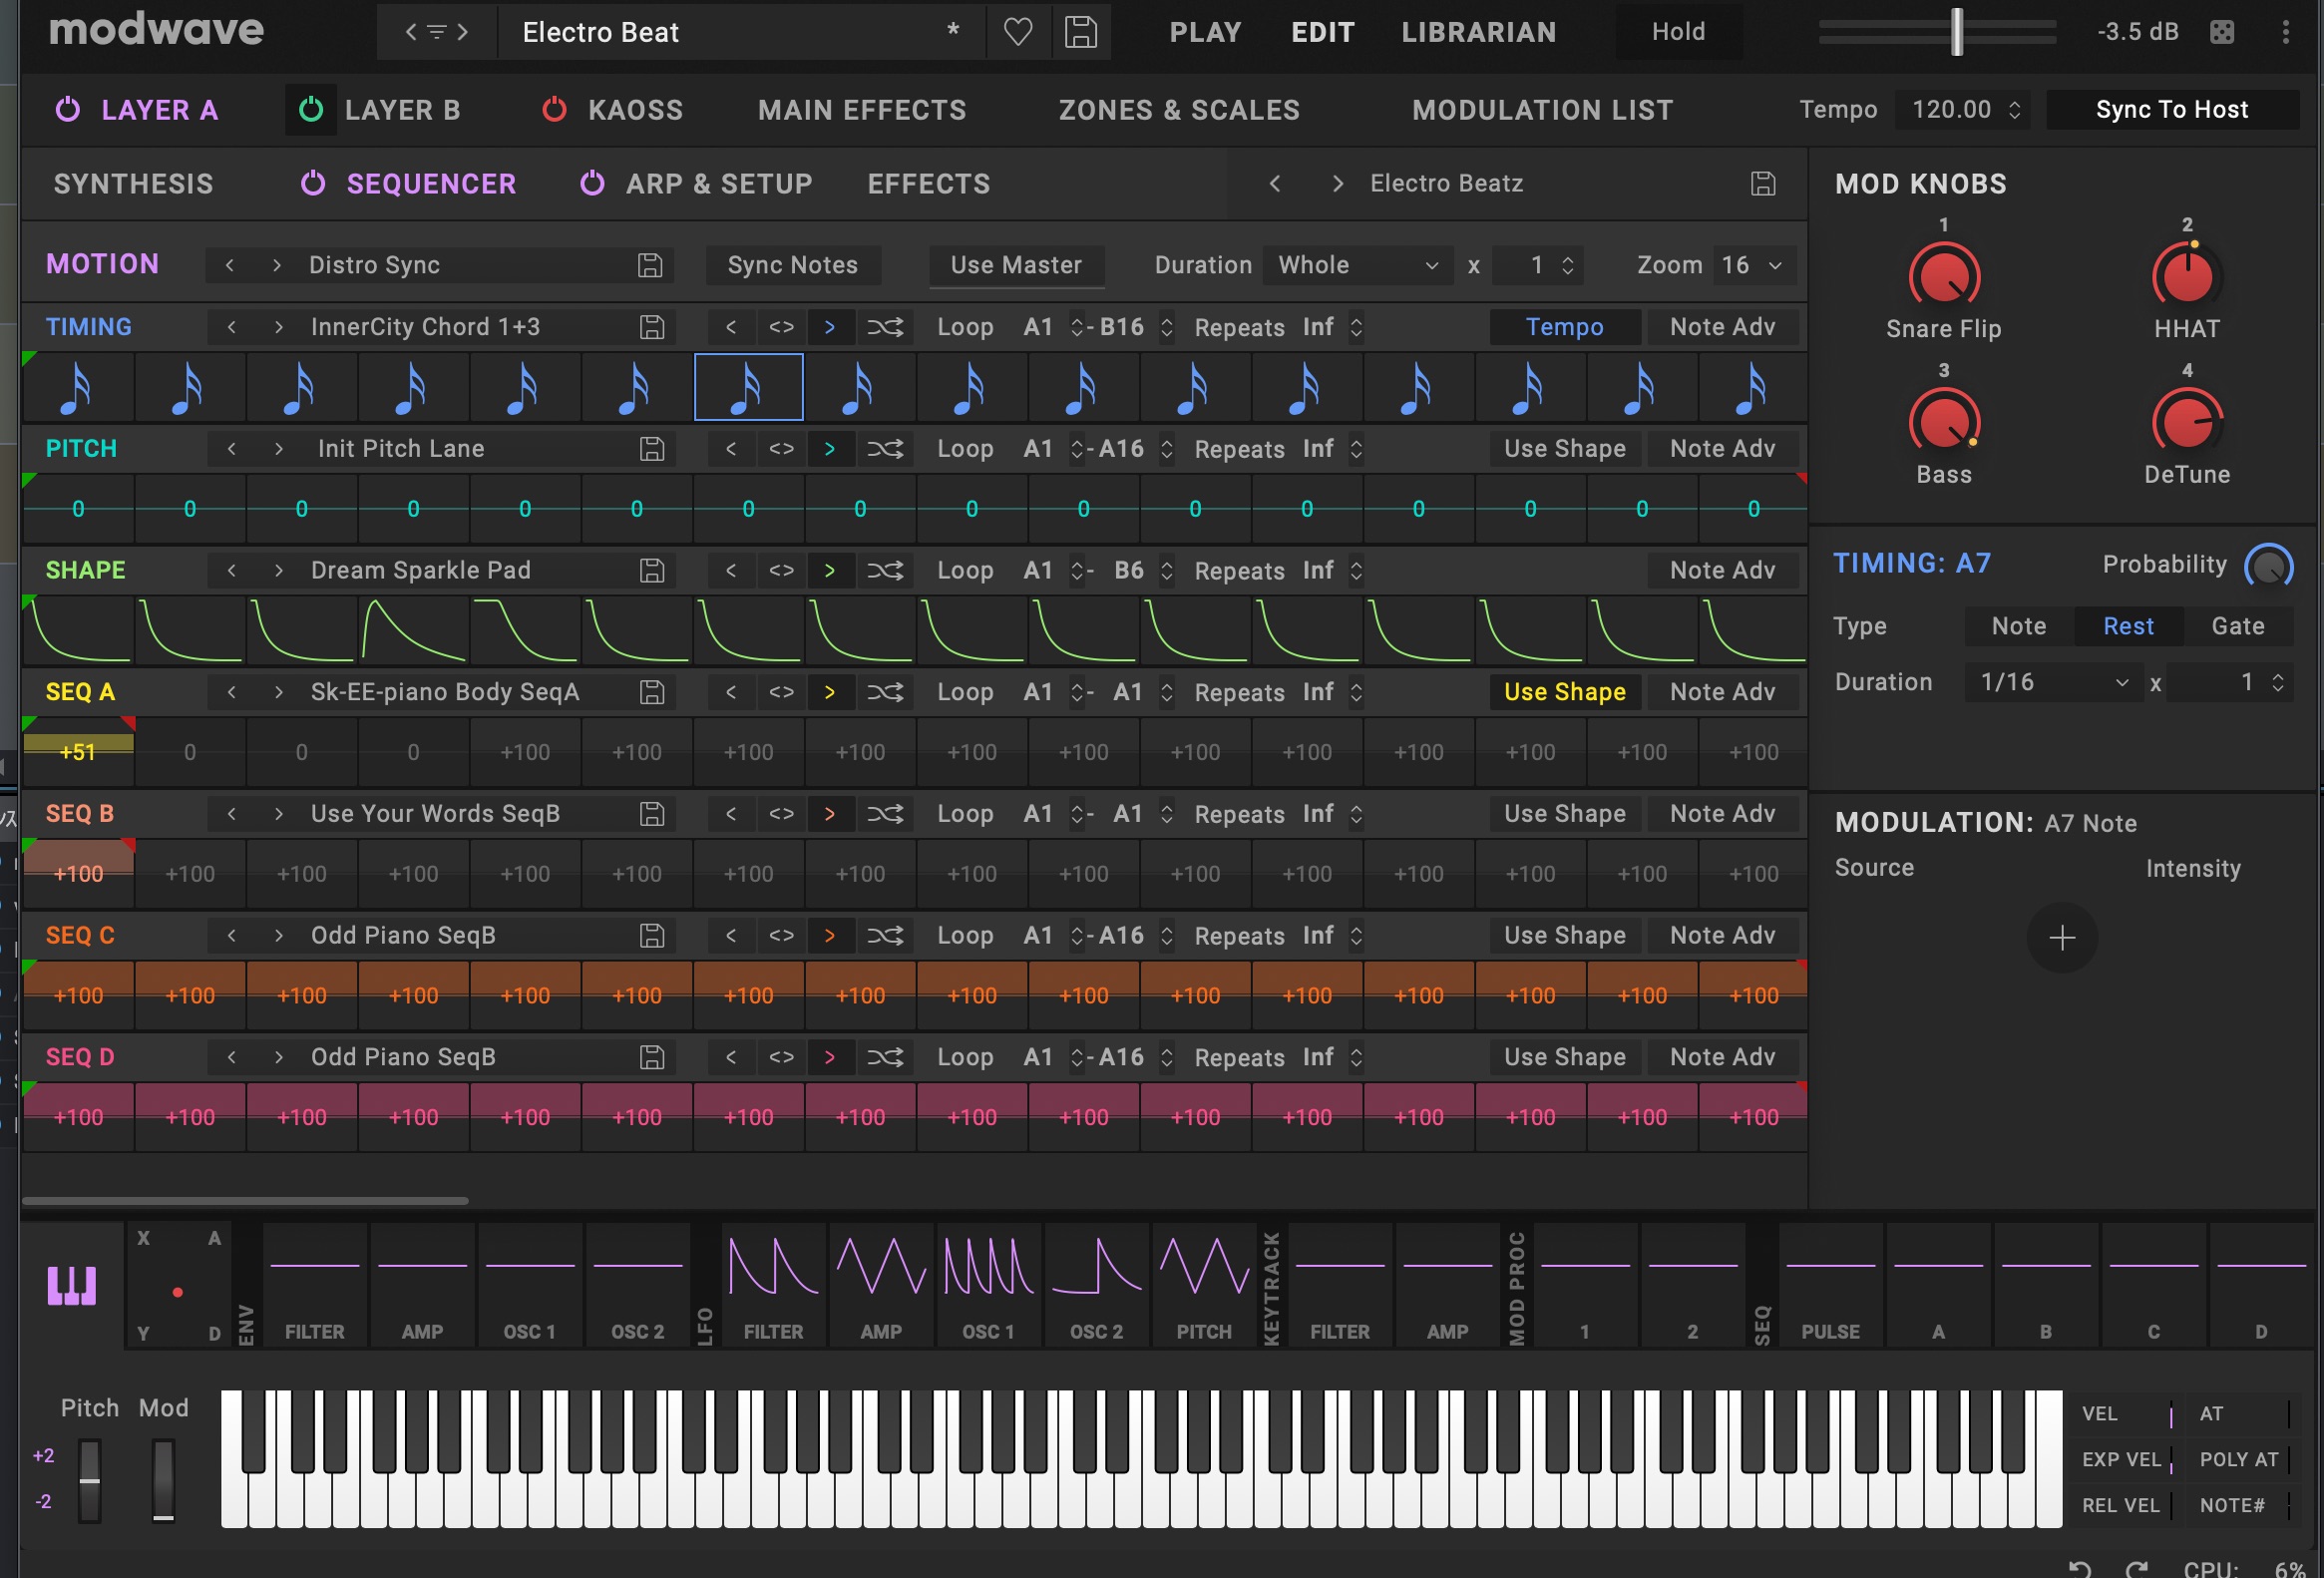Click the Timing lane random order icon
The height and width of the screenshot is (1578, 2324).
[884, 327]
